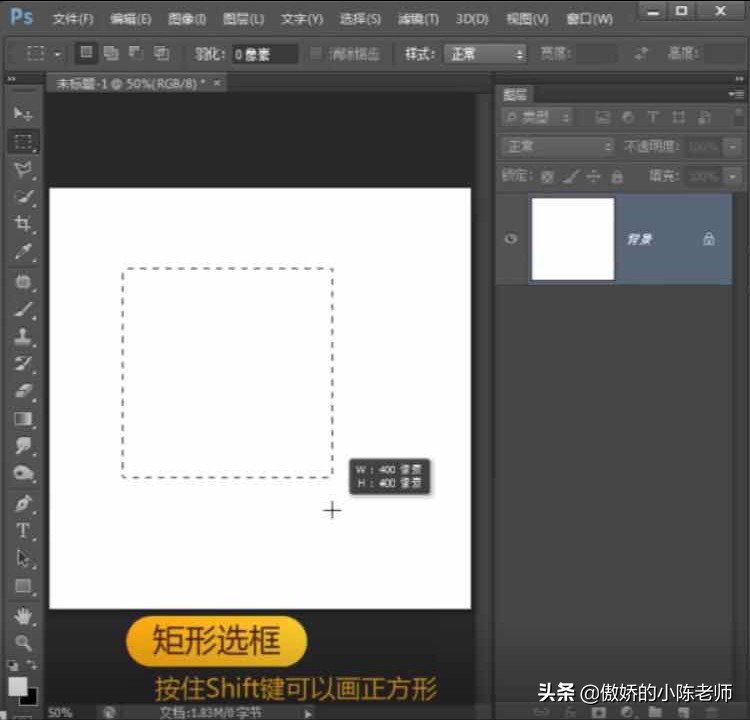Viewport: 750px width, 720px height.
Task: Open the 图层(L) menu
Action: coord(243,19)
